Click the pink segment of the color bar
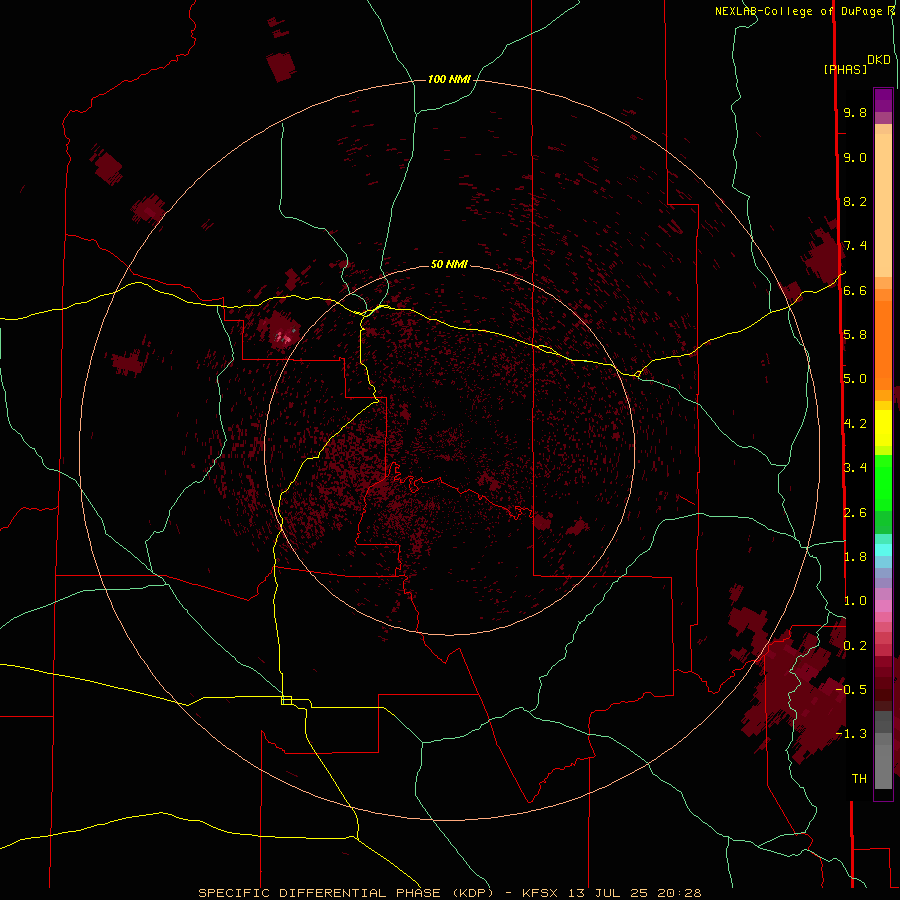Screen dimensions: 900x900 coord(883,606)
